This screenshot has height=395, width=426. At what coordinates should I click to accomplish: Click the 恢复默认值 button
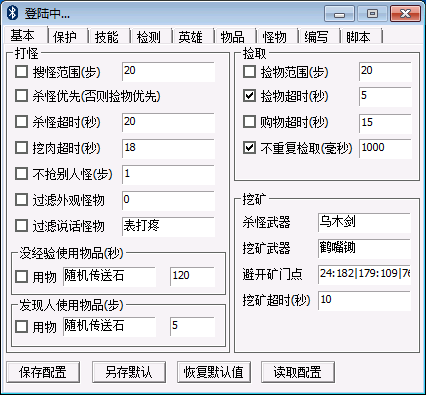[214, 372]
